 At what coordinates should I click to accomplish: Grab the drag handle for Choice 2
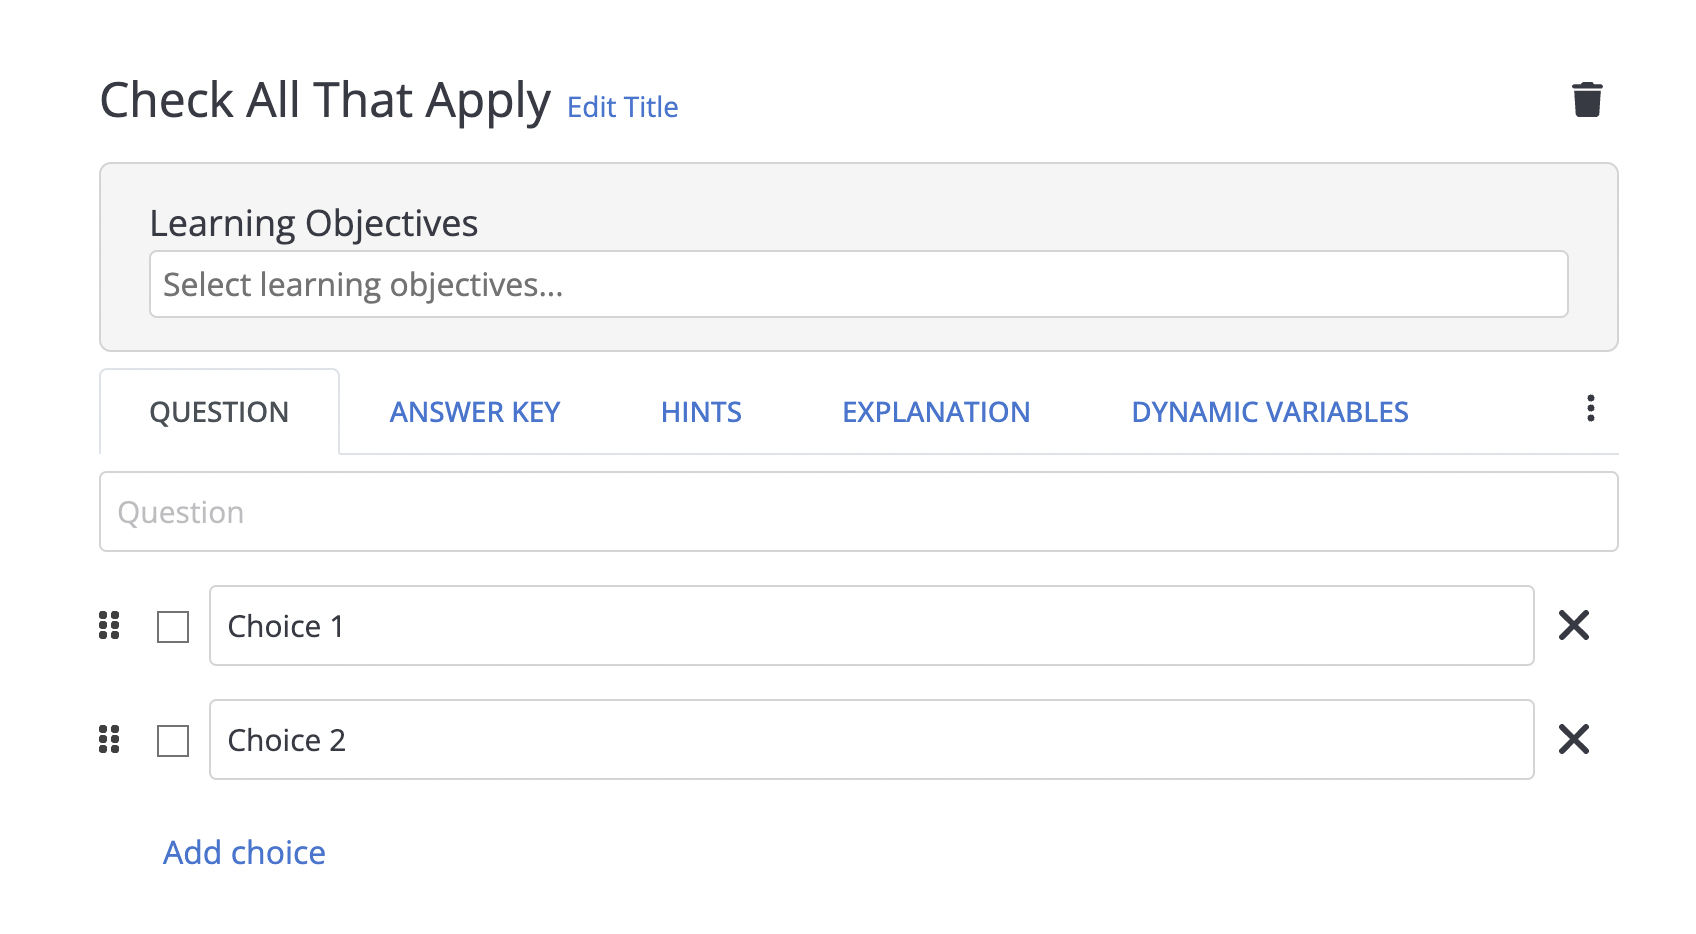(x=109, y=740)
